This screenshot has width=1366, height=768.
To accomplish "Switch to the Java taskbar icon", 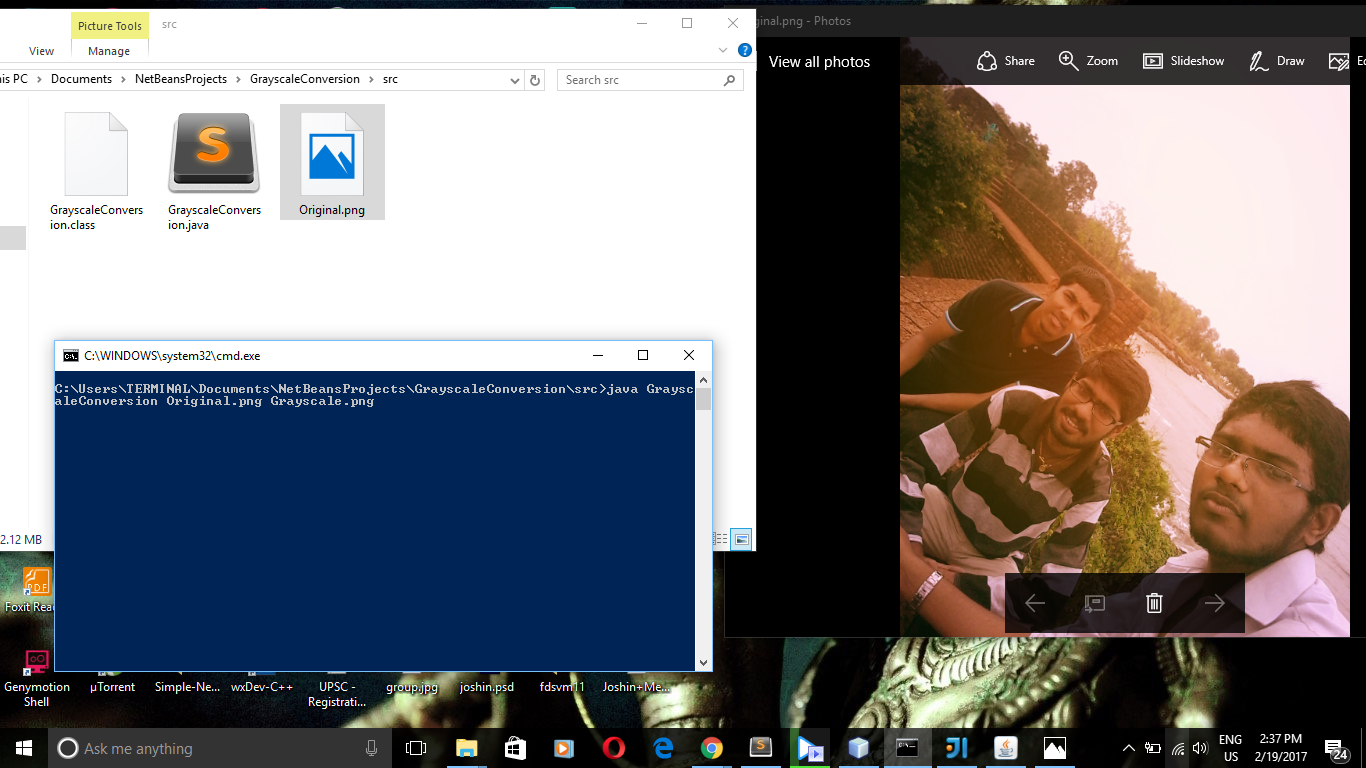I will click(1006, 748).
